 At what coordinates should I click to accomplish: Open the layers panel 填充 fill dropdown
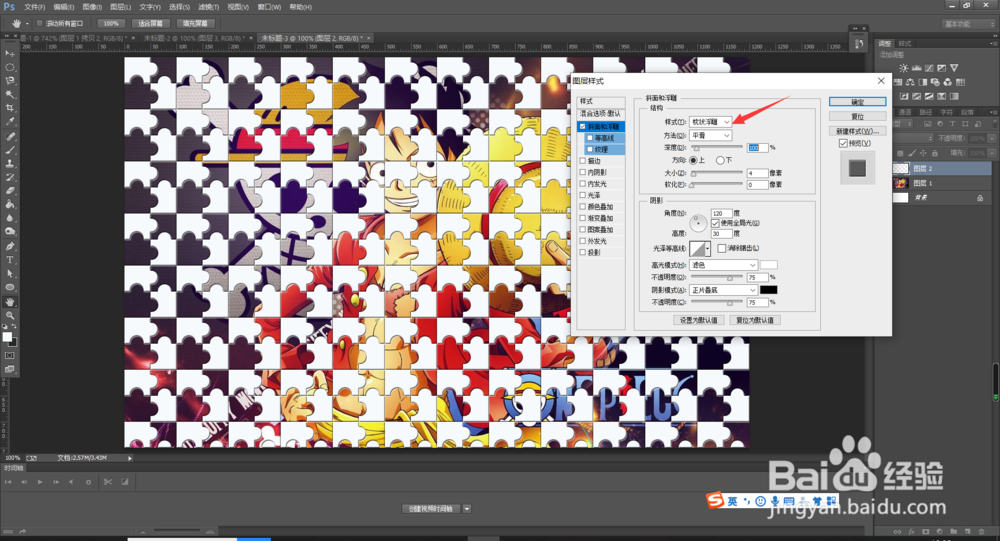[992, 153]
